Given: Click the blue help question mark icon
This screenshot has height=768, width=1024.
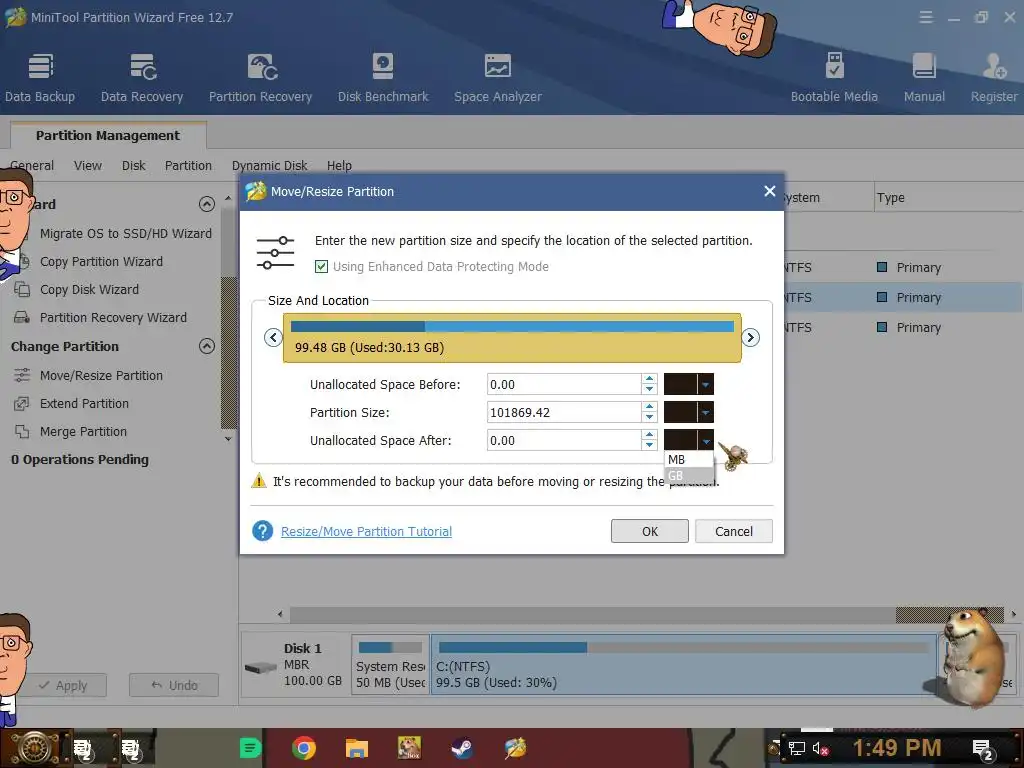Looking at the screenshot, I should [x=263, y=531].
